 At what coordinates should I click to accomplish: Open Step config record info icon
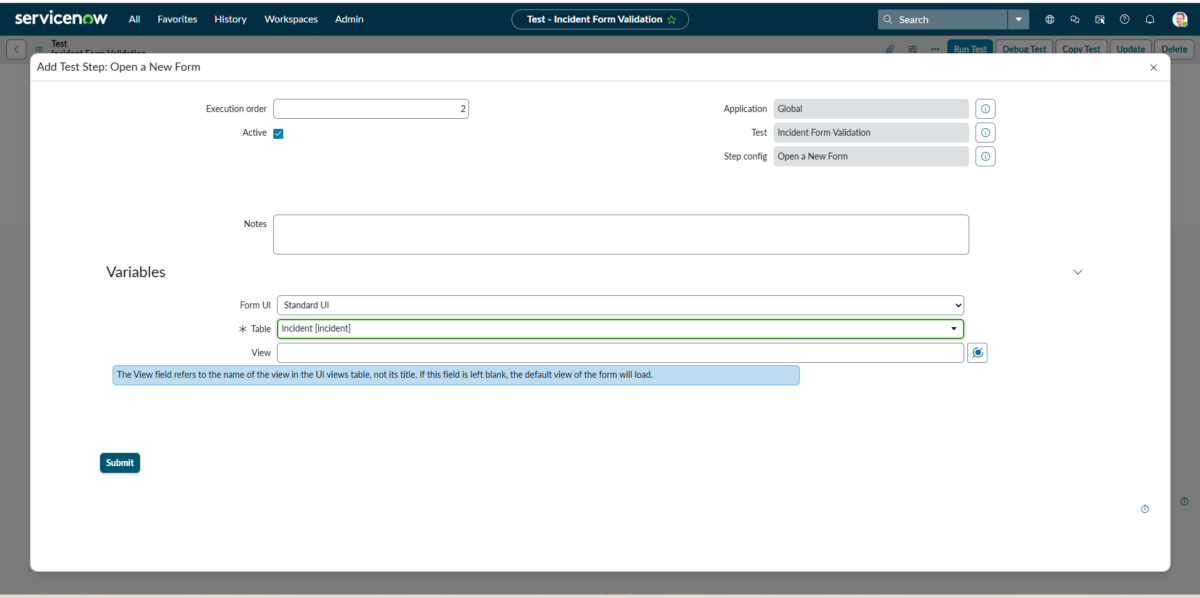[985, 157]
